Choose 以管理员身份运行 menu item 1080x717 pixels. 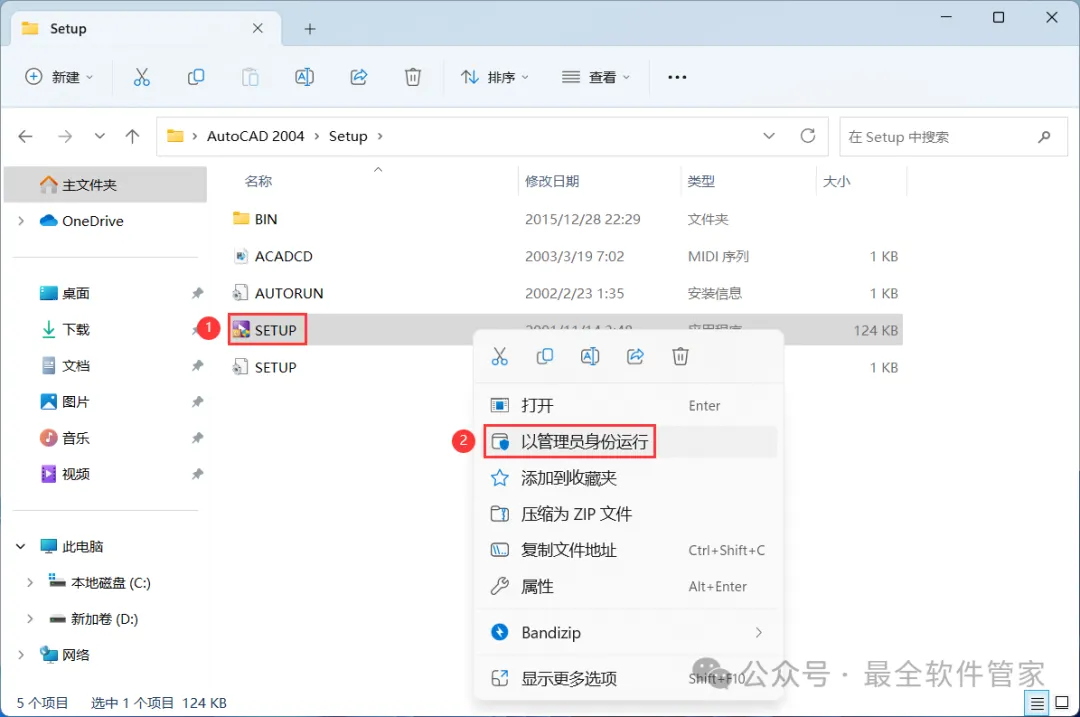[631, 441]
